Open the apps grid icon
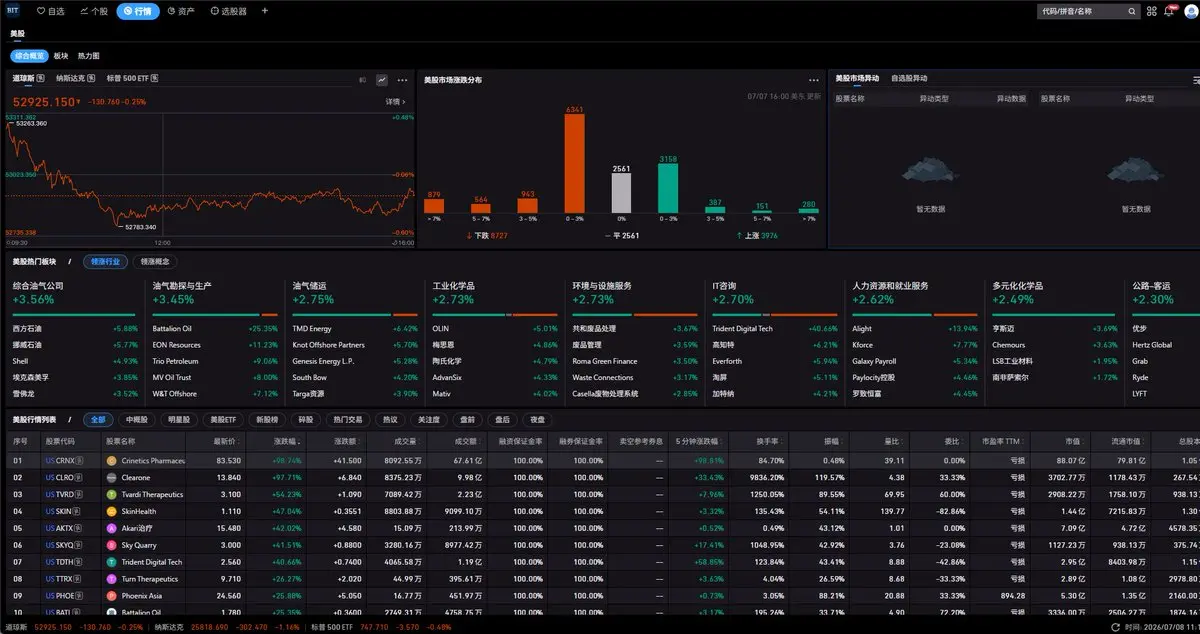 (x=1153, y=11)
